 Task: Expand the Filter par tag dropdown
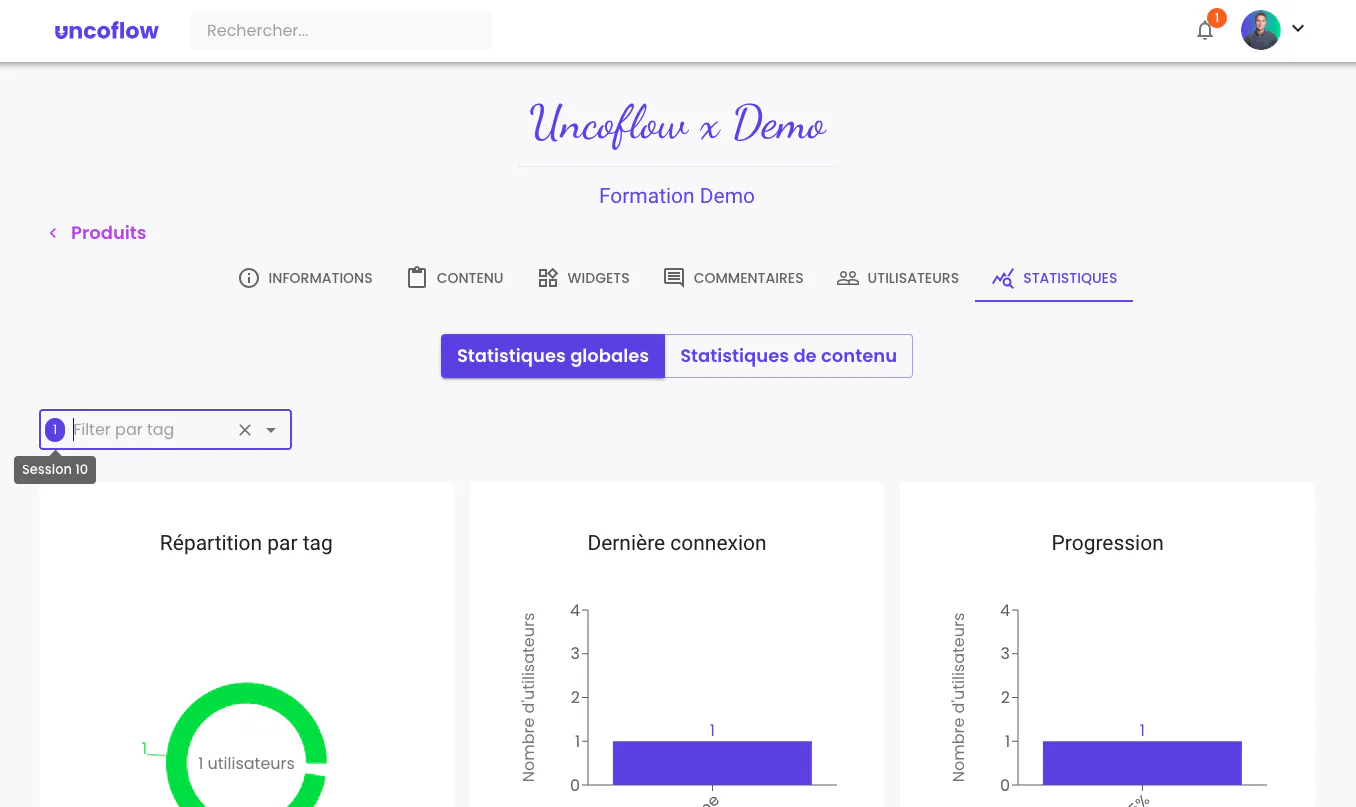(x=271, y=430)
